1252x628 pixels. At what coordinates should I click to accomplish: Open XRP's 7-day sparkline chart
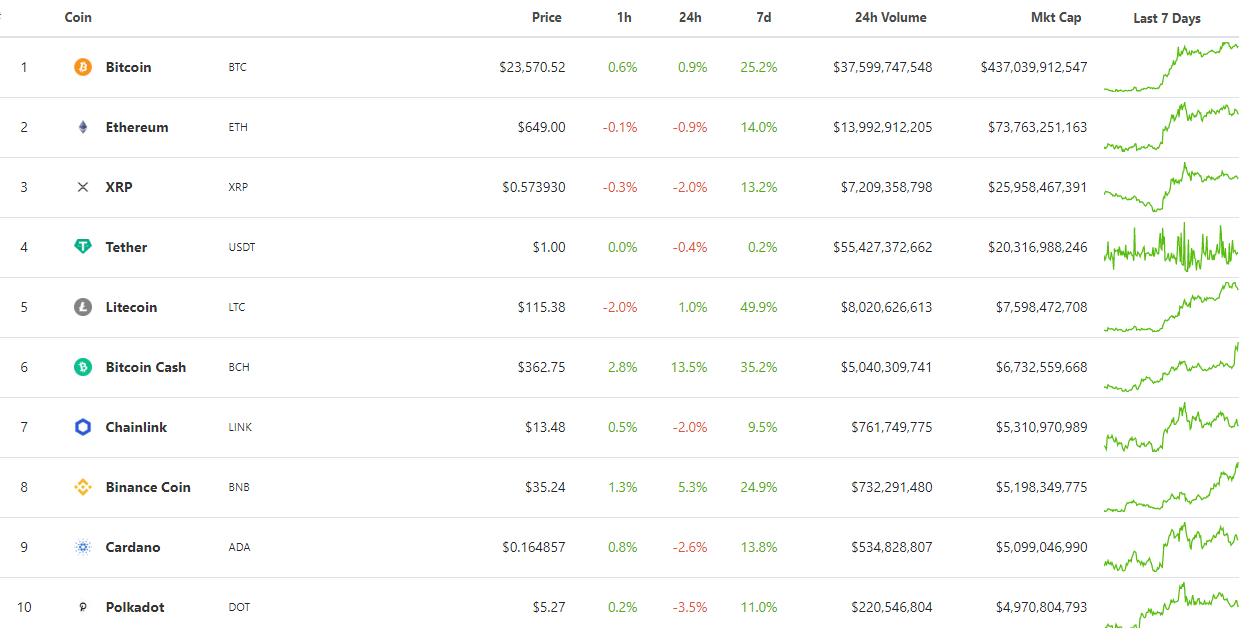pyautogui.click(x=1171, y=187)
